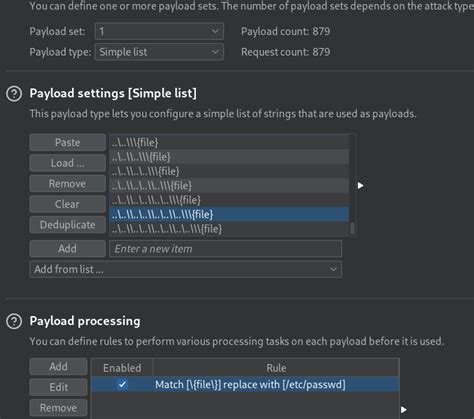Remove selected payload from simple list

pos(68,184)
